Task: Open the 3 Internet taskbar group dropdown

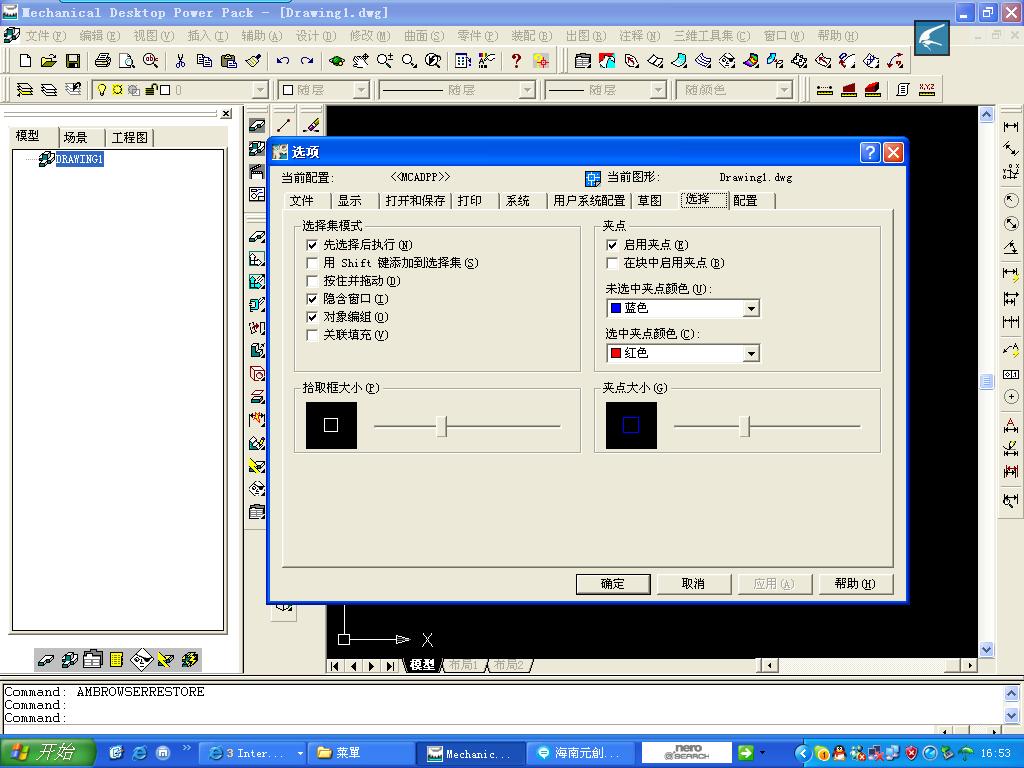Action: [300, 754]
